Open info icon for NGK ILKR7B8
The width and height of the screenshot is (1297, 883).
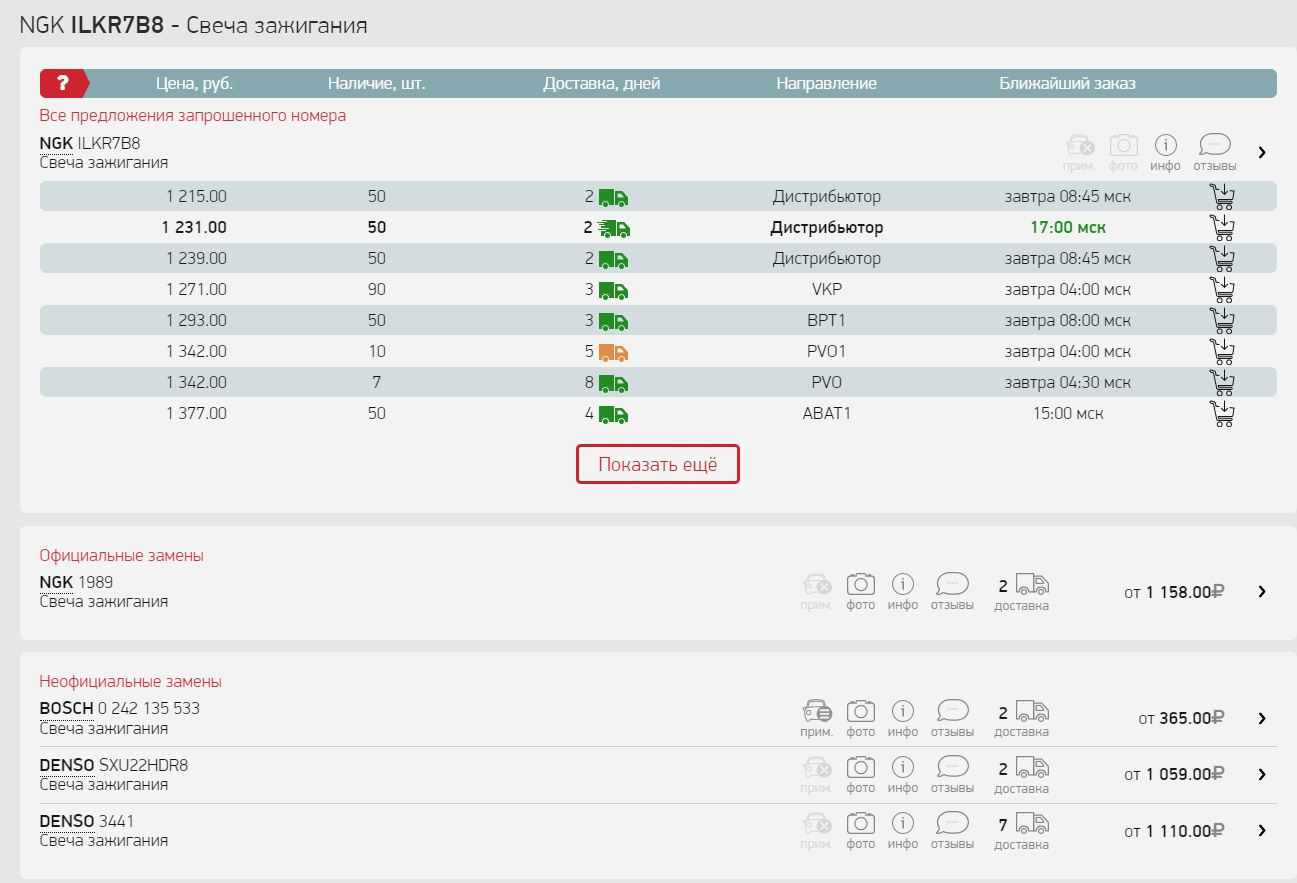(1165, 153)
